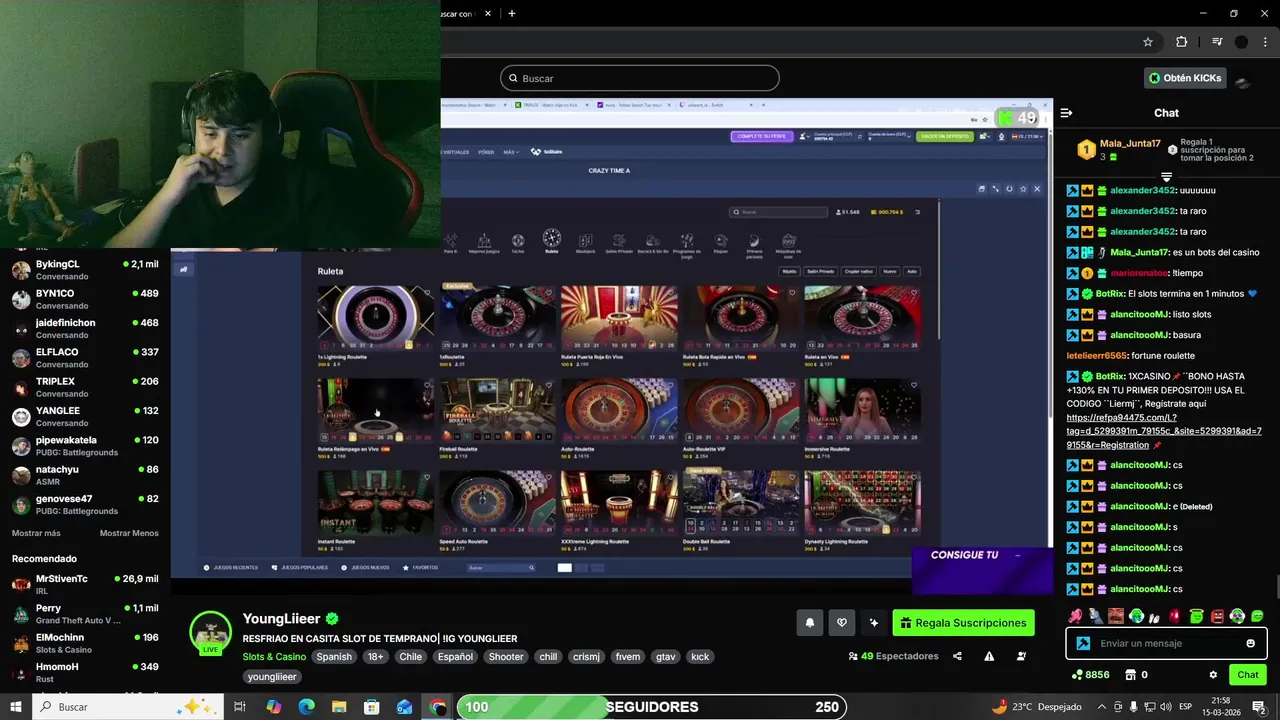
Task: Click the 23°C Despejado weather widget
Action: (1036, 707)
